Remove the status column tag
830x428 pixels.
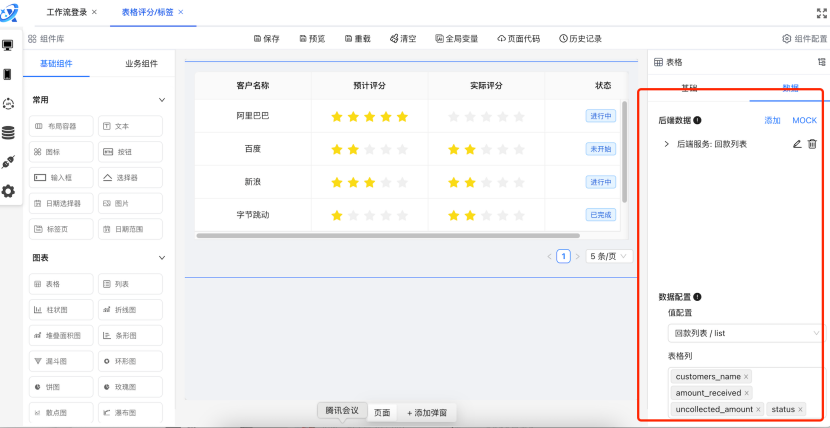800,409
